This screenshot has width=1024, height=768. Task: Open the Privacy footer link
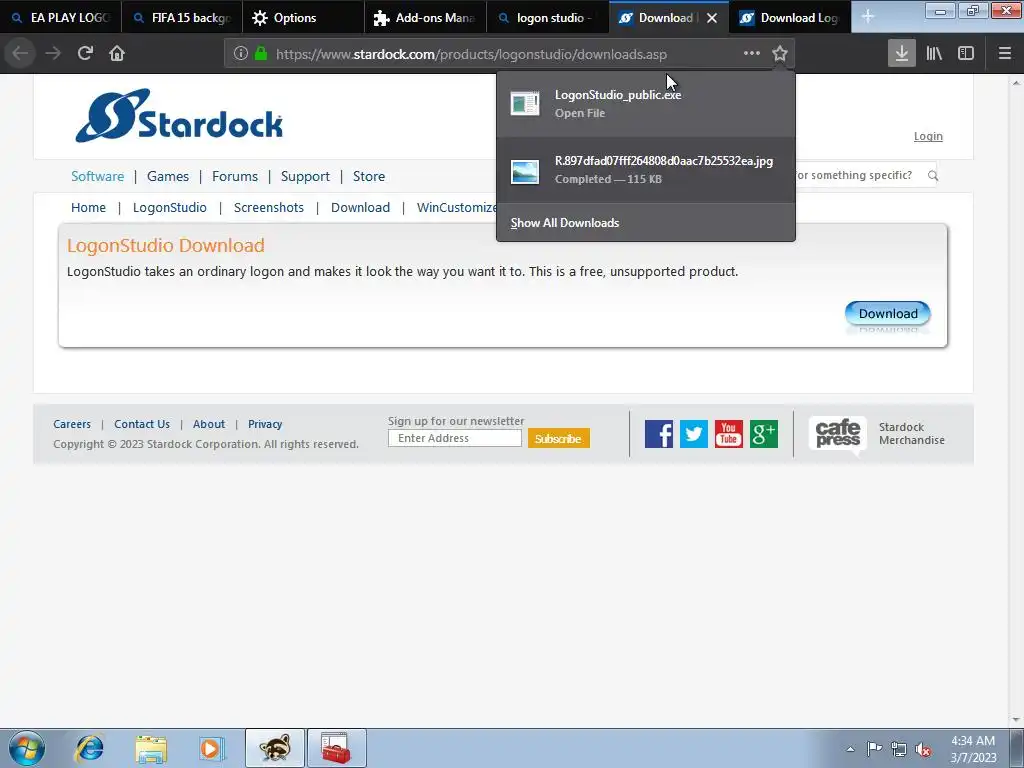[x=265, y=424]
